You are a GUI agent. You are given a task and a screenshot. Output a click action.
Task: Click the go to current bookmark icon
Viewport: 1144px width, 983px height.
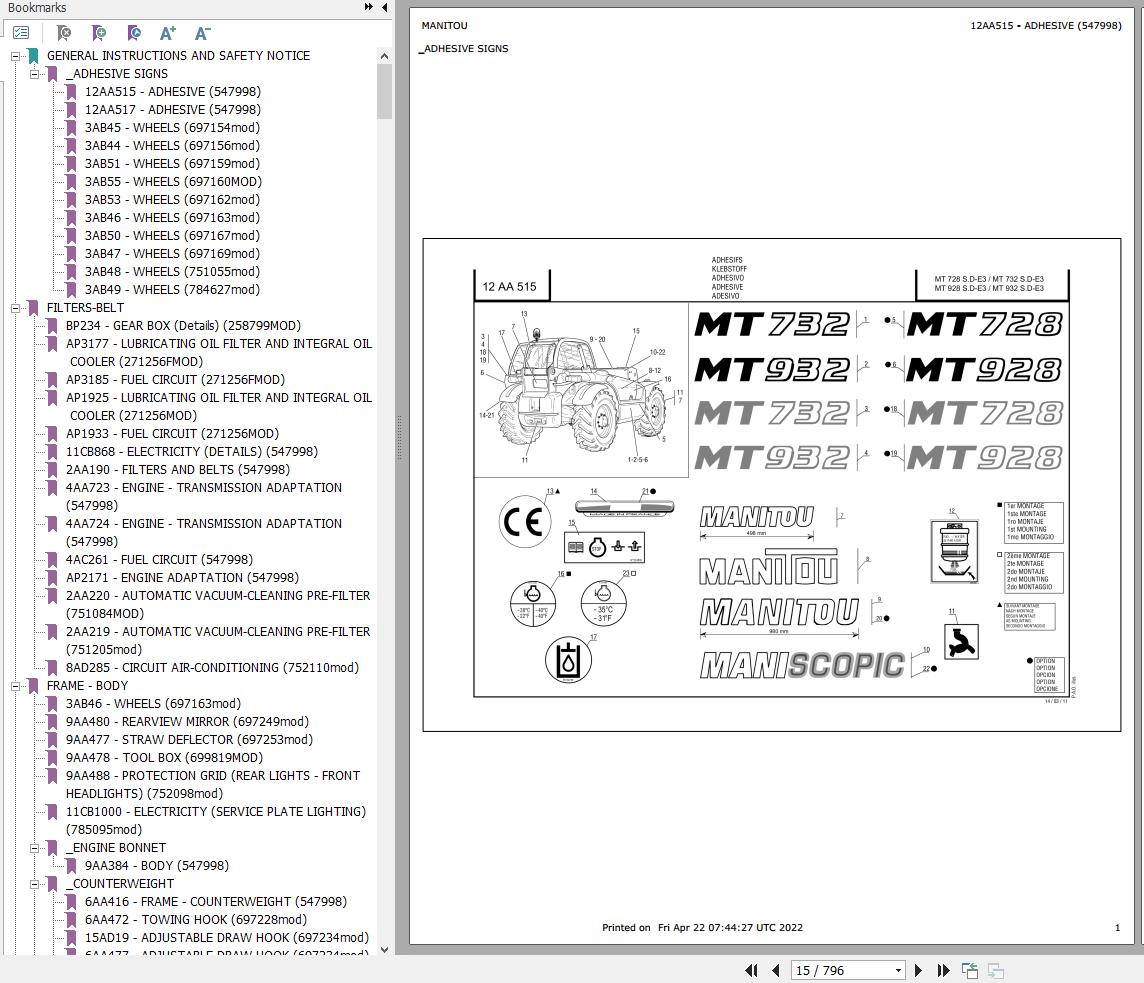[x=134, y=33]
